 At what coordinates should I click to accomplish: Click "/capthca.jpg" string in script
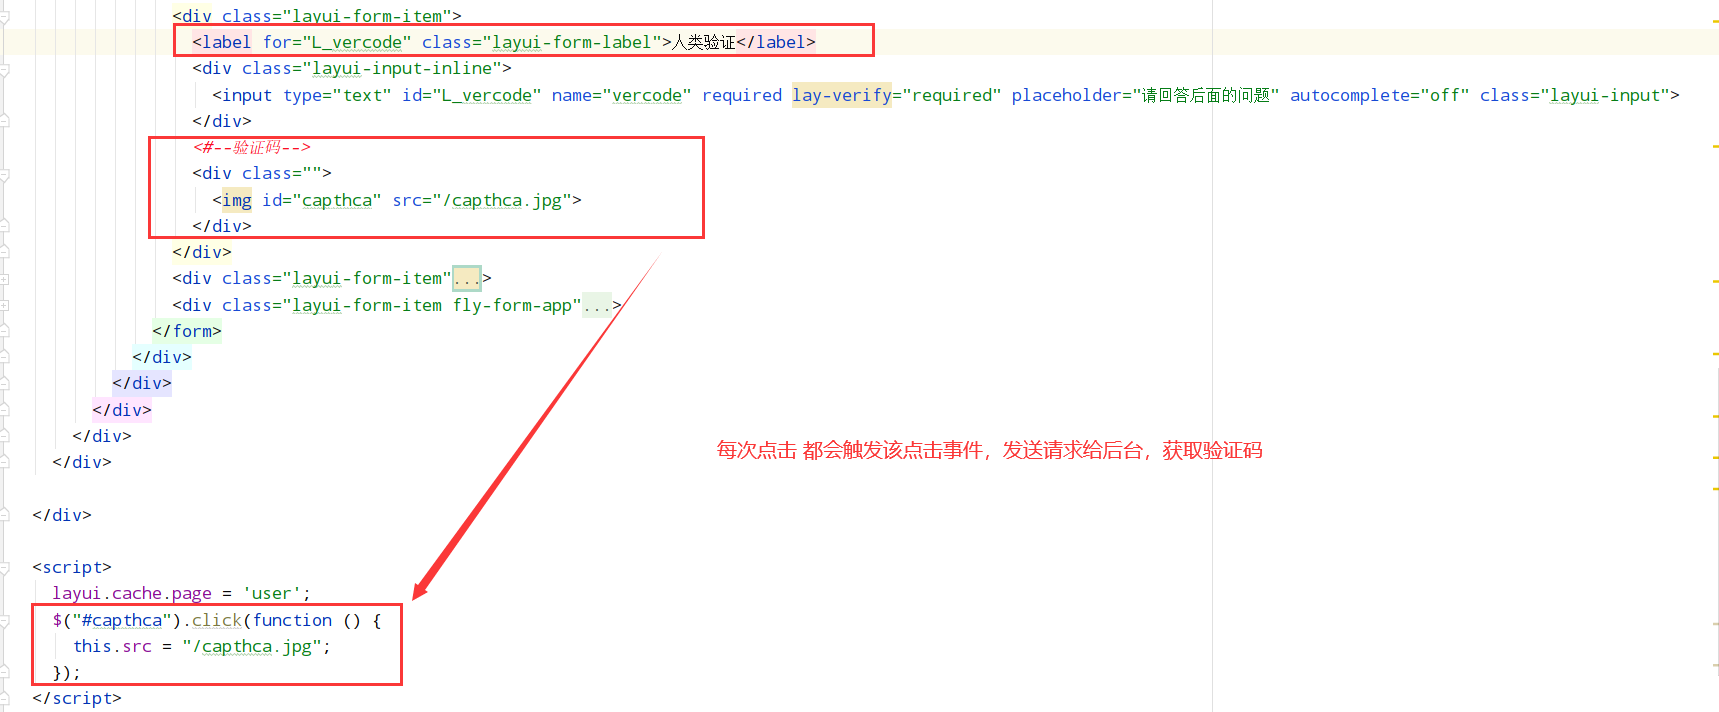252,646
